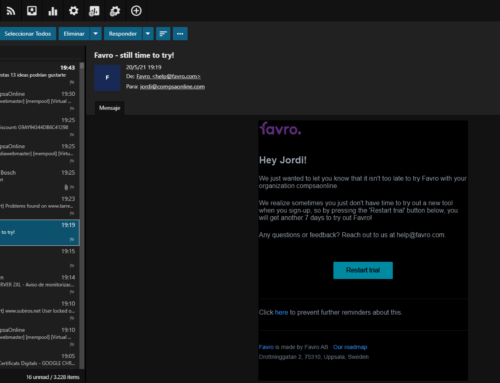Open 'Problems found on www.tarre...' message
500x383 pixels.
tap(39, 206)
